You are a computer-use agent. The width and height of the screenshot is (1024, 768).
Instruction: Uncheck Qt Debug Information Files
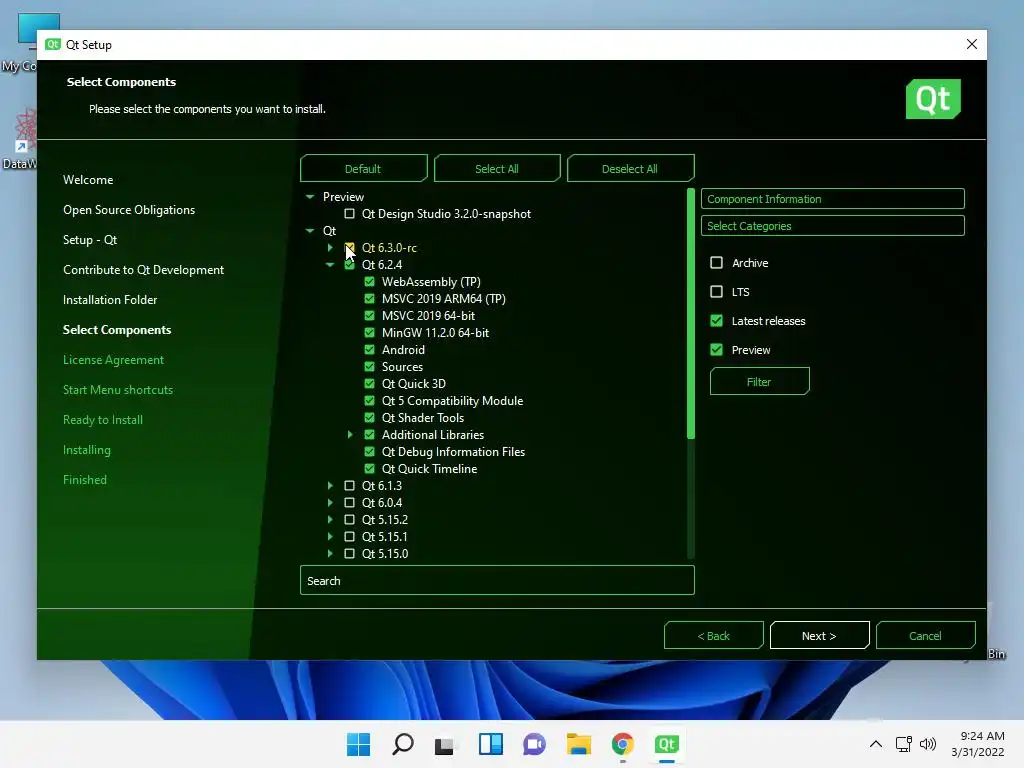(369, 451)
